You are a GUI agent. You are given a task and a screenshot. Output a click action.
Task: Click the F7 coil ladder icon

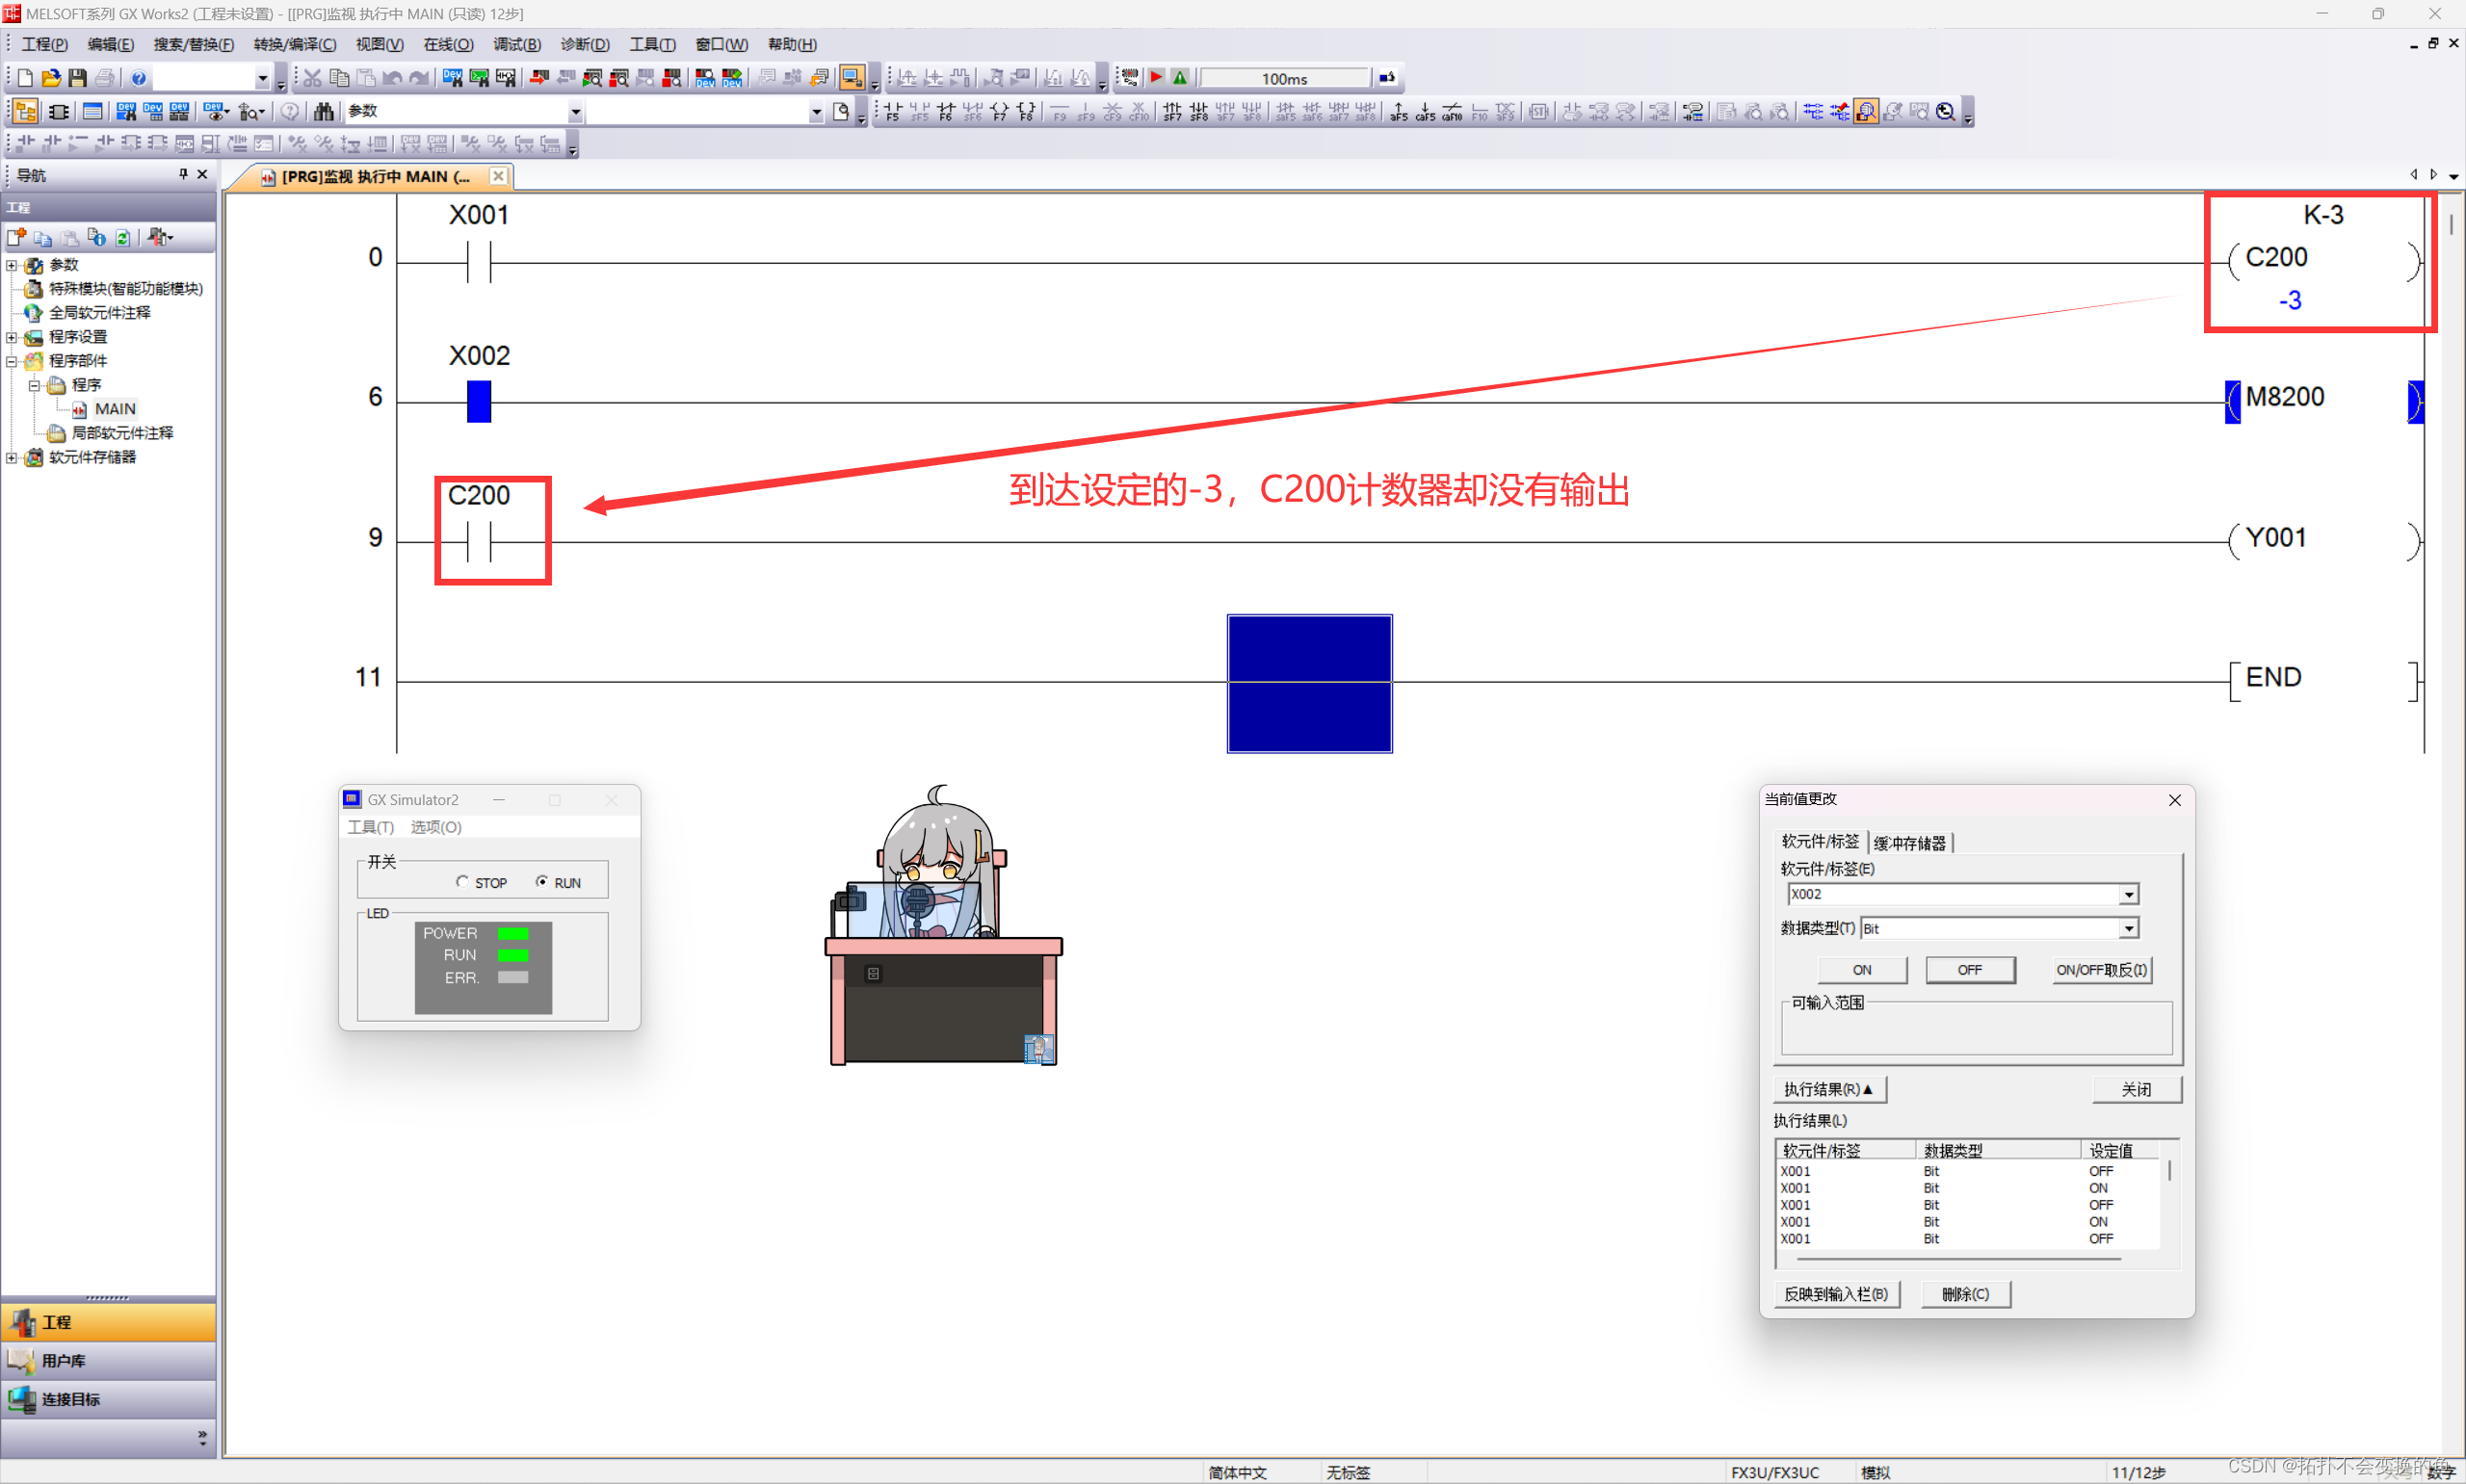click(999, 112)
